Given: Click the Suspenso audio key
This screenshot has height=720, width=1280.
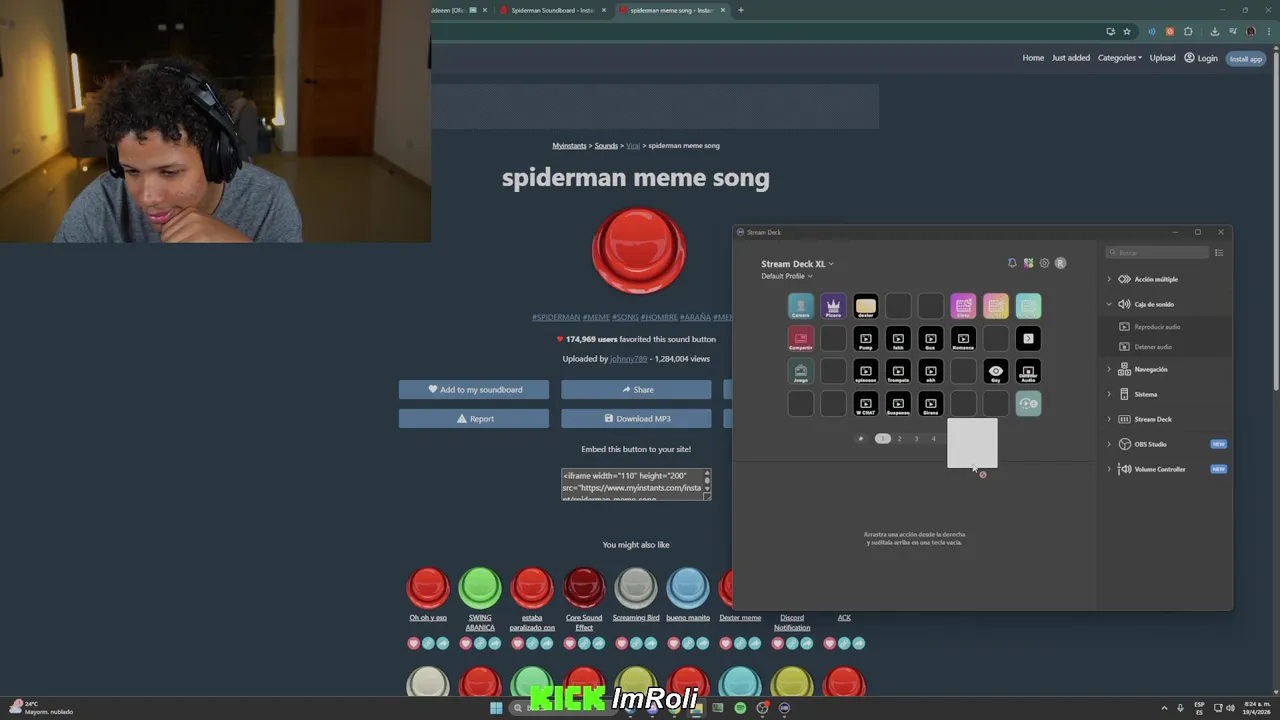Looking at the screenshot, I should click(898, 403).
